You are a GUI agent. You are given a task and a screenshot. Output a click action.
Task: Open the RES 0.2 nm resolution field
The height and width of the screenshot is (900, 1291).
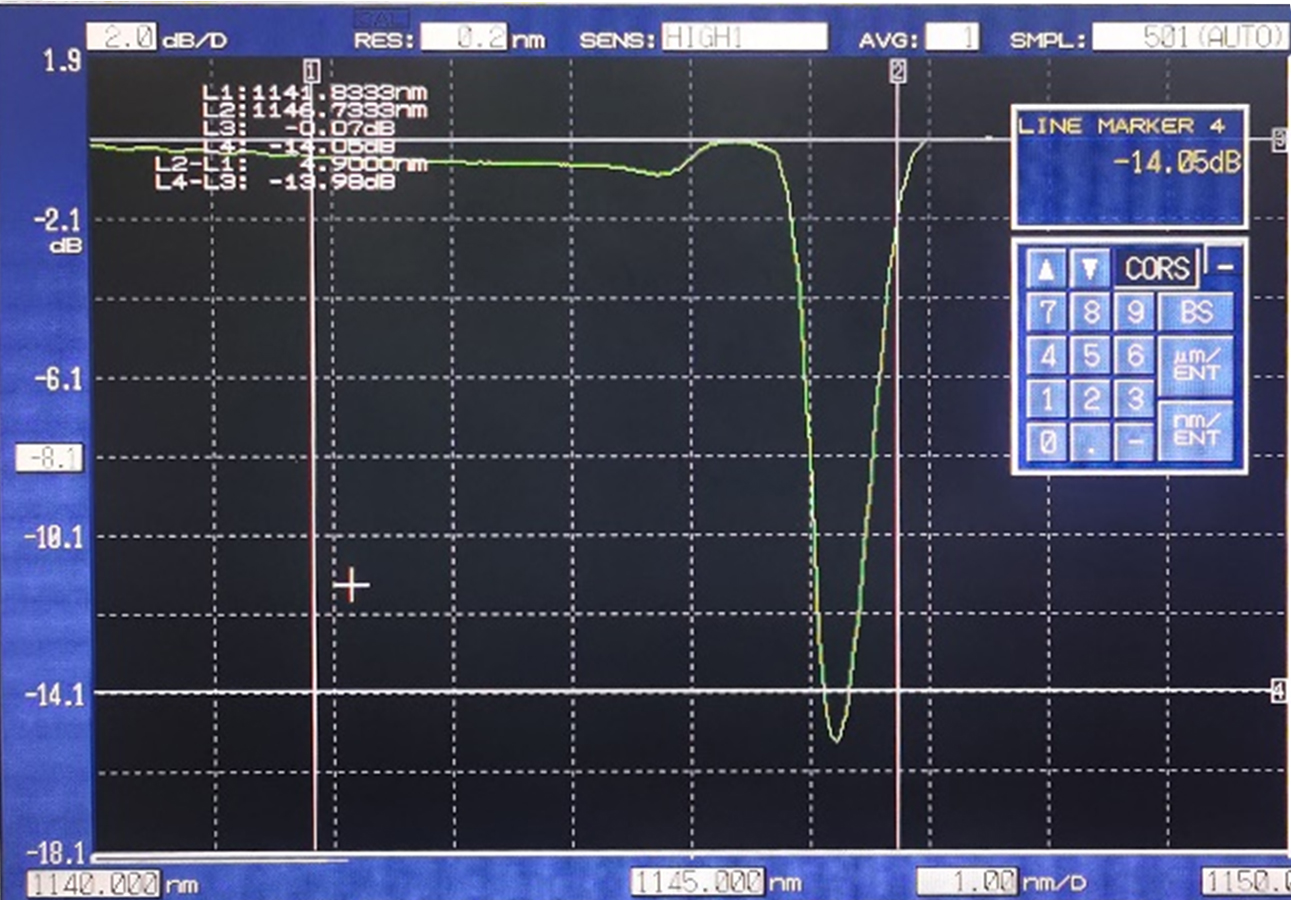click(464, 39)
